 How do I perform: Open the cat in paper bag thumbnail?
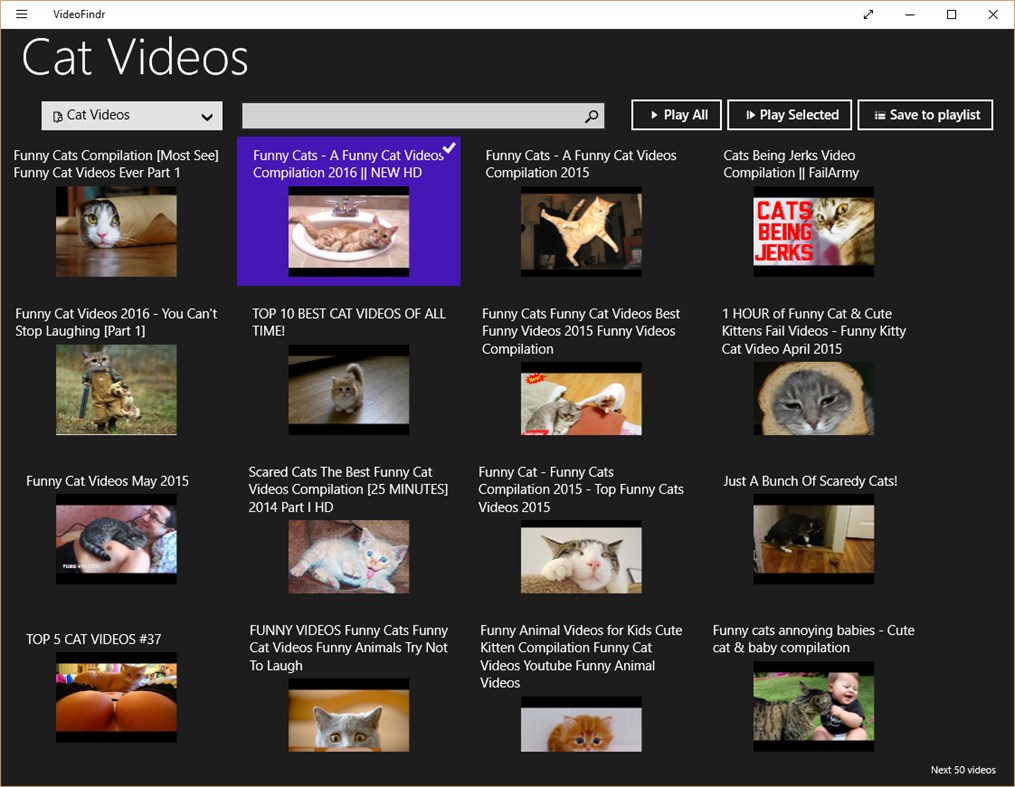(x=116, y=232)
